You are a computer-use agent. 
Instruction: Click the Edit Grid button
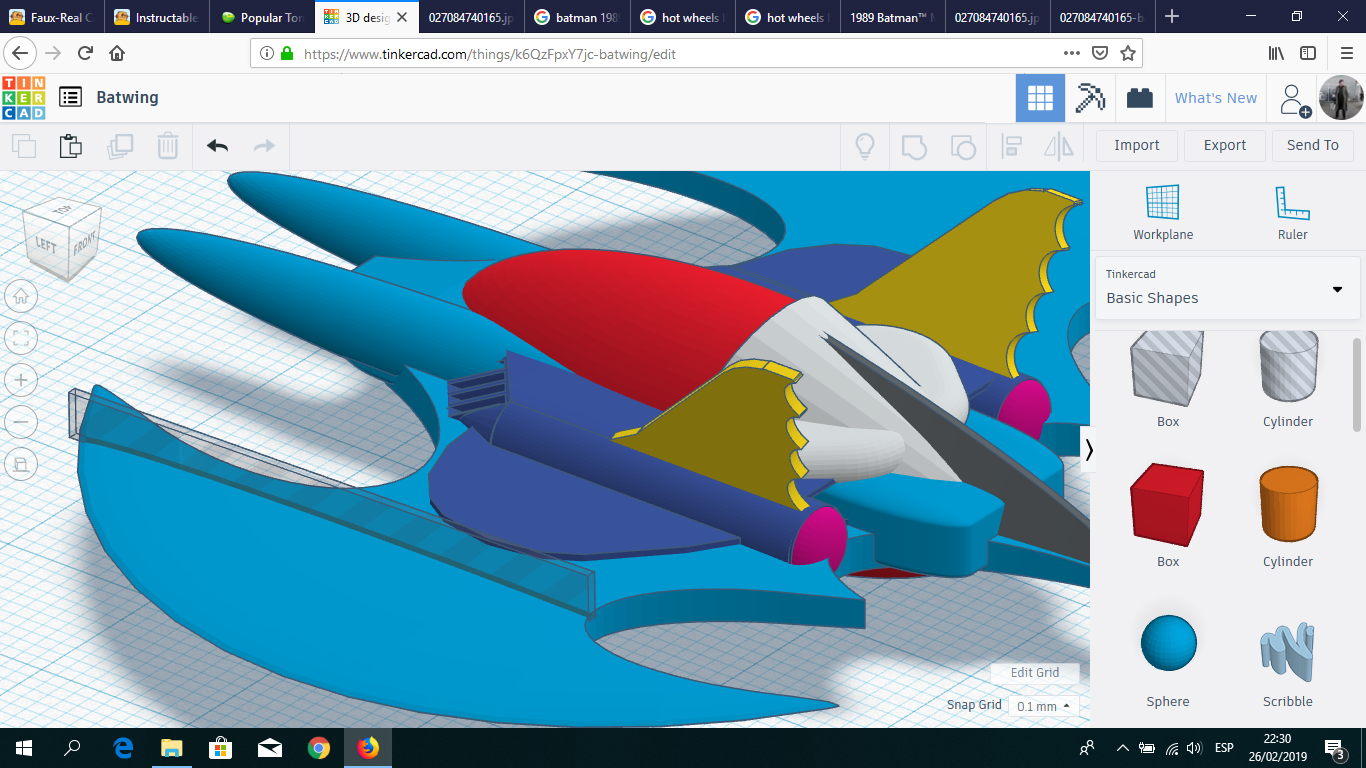point(1035,673)
